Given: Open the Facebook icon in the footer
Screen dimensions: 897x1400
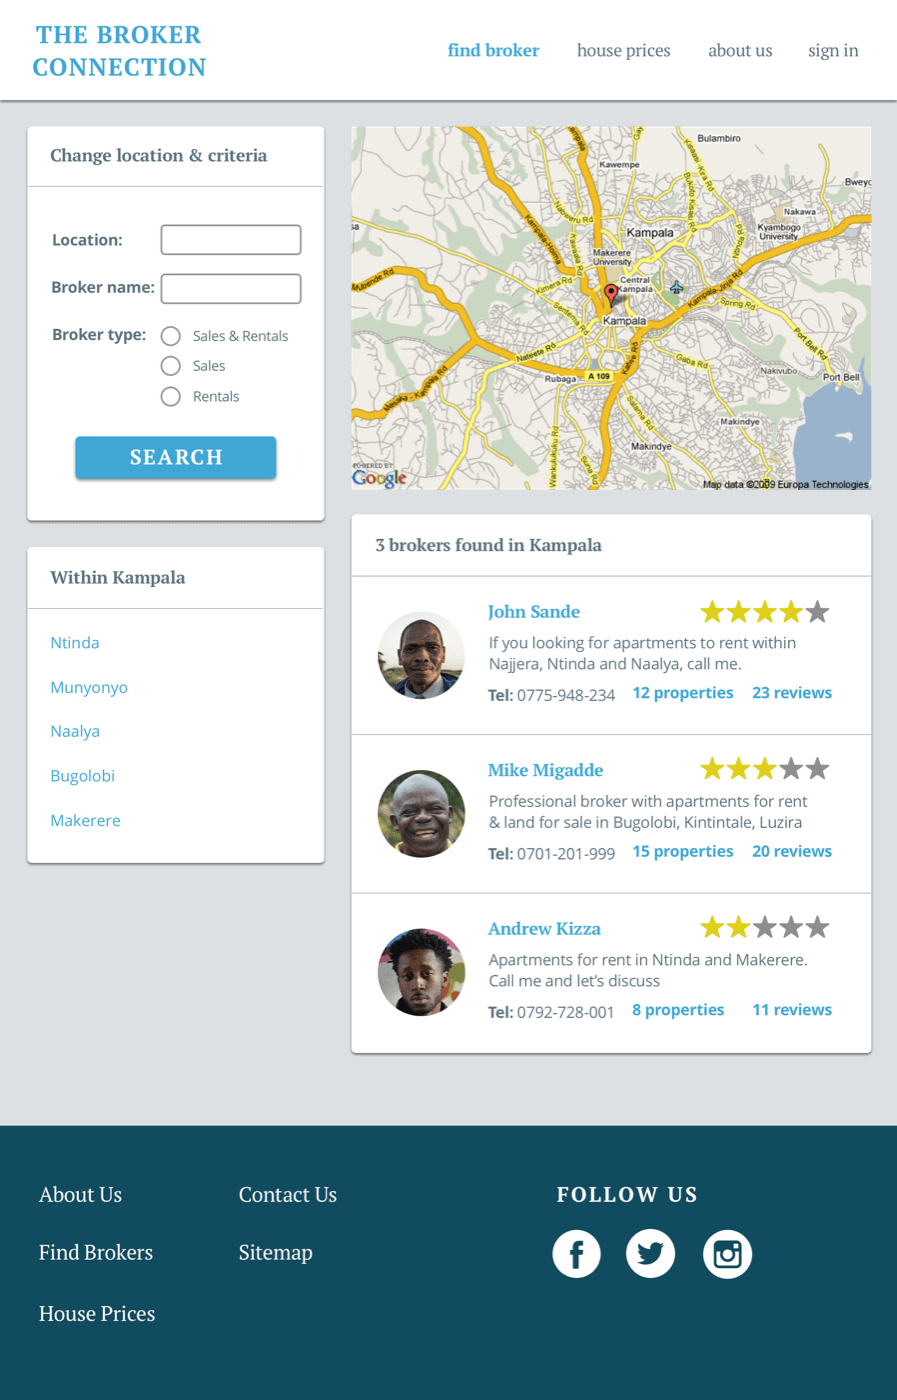Looking at the screenshot, I should (x=576, y=1254).
